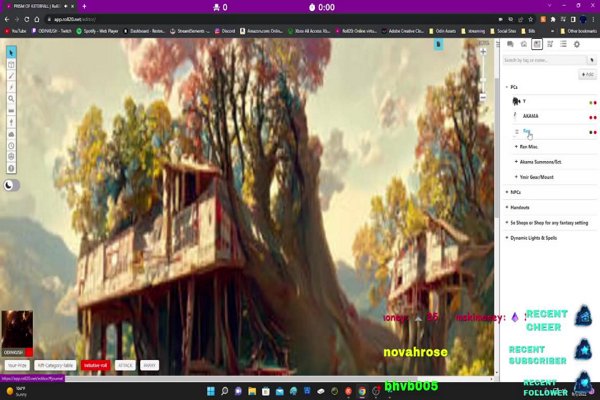Click the journal search input field
Screen dimensions: 600x400
coord(544,60)
